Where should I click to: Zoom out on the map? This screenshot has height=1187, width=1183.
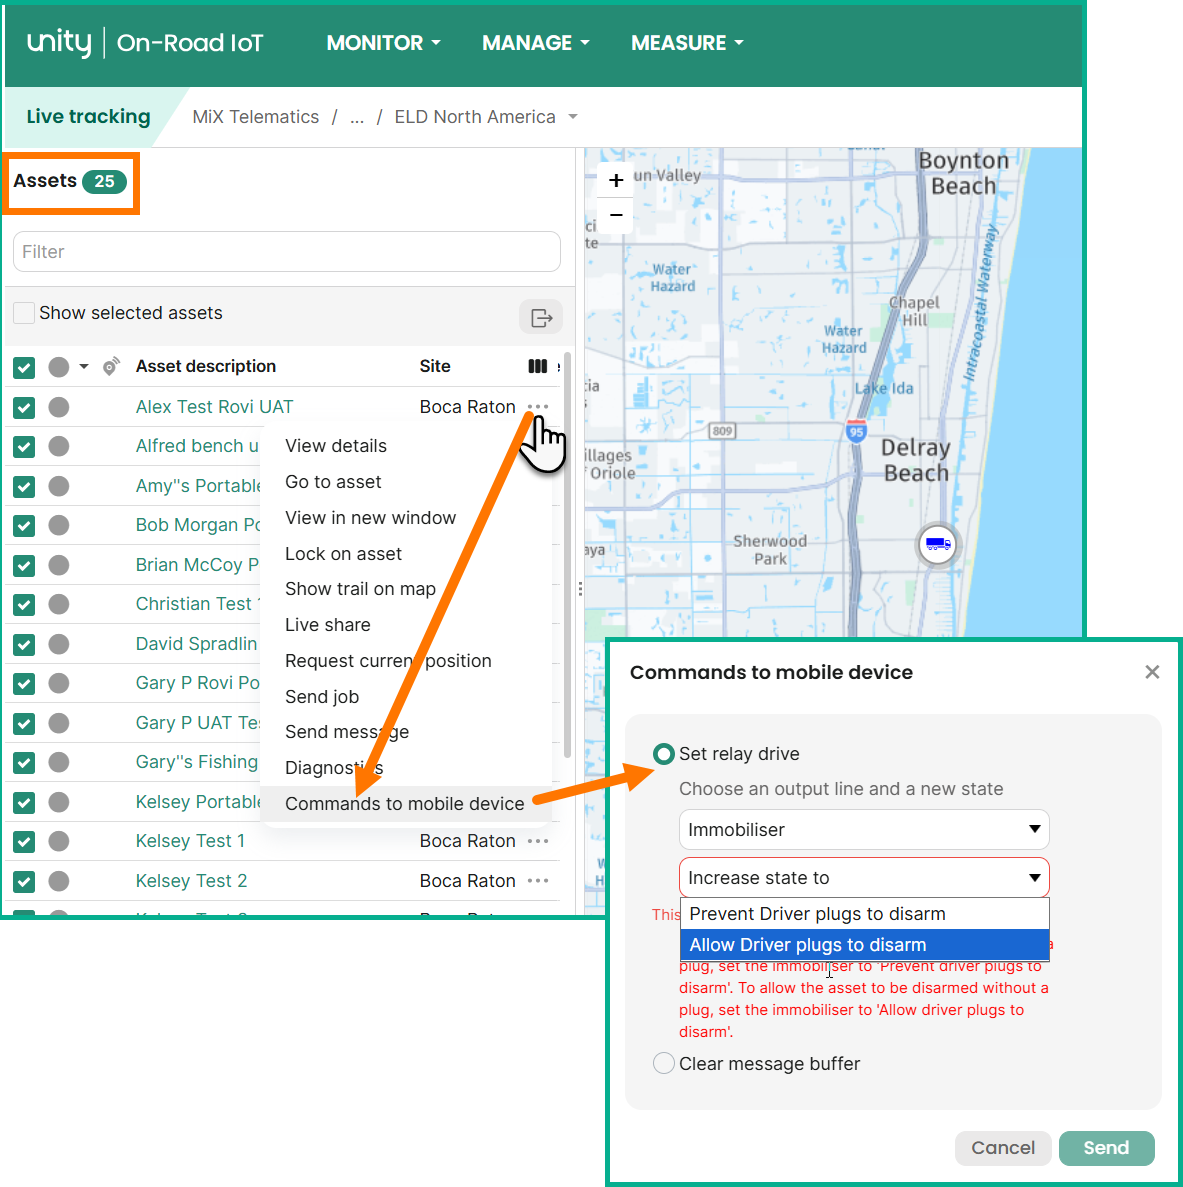616,215
